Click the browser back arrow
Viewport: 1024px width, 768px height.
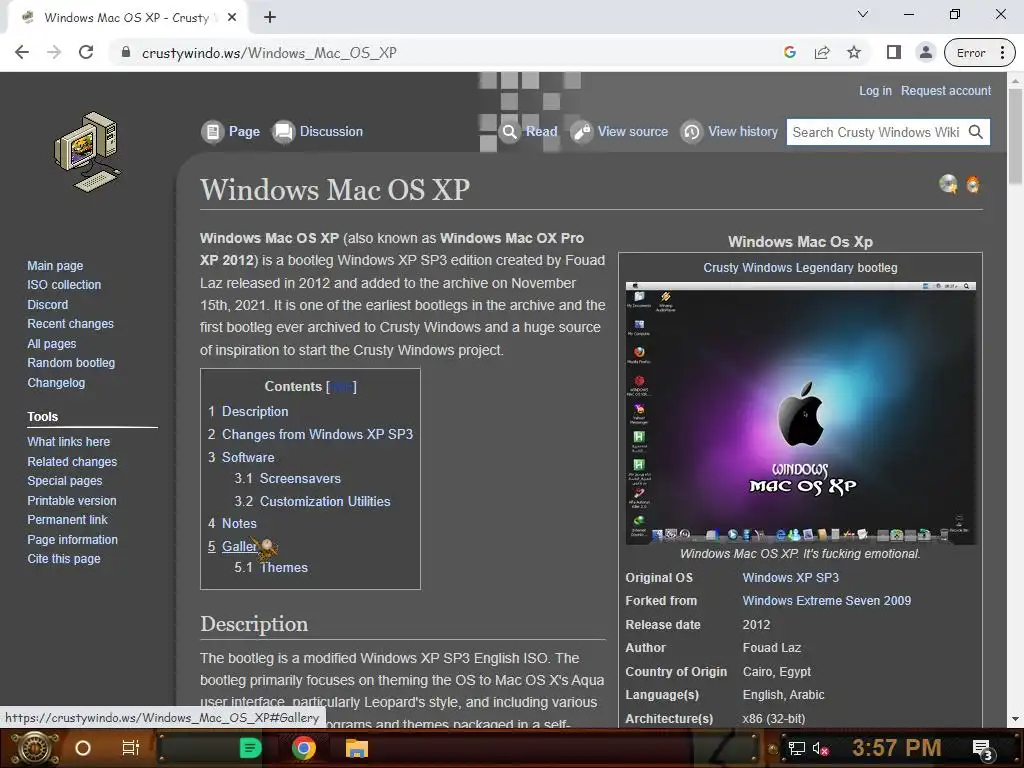coord(22,53)
